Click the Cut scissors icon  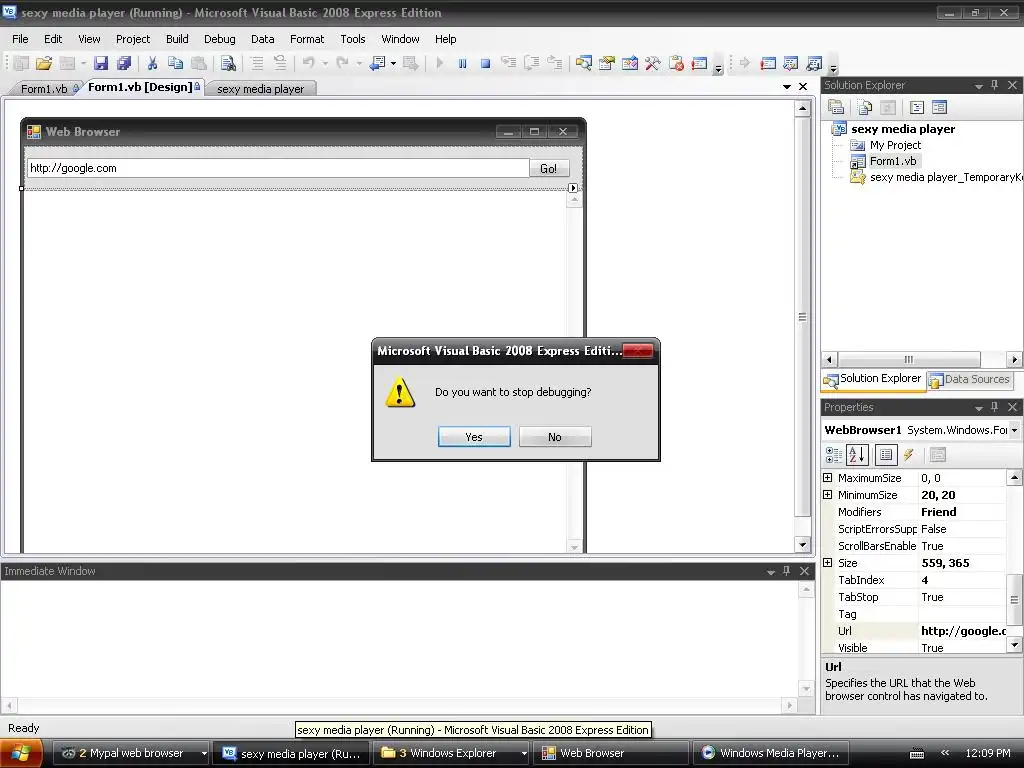pyautogui.click(x=152, y=63)
